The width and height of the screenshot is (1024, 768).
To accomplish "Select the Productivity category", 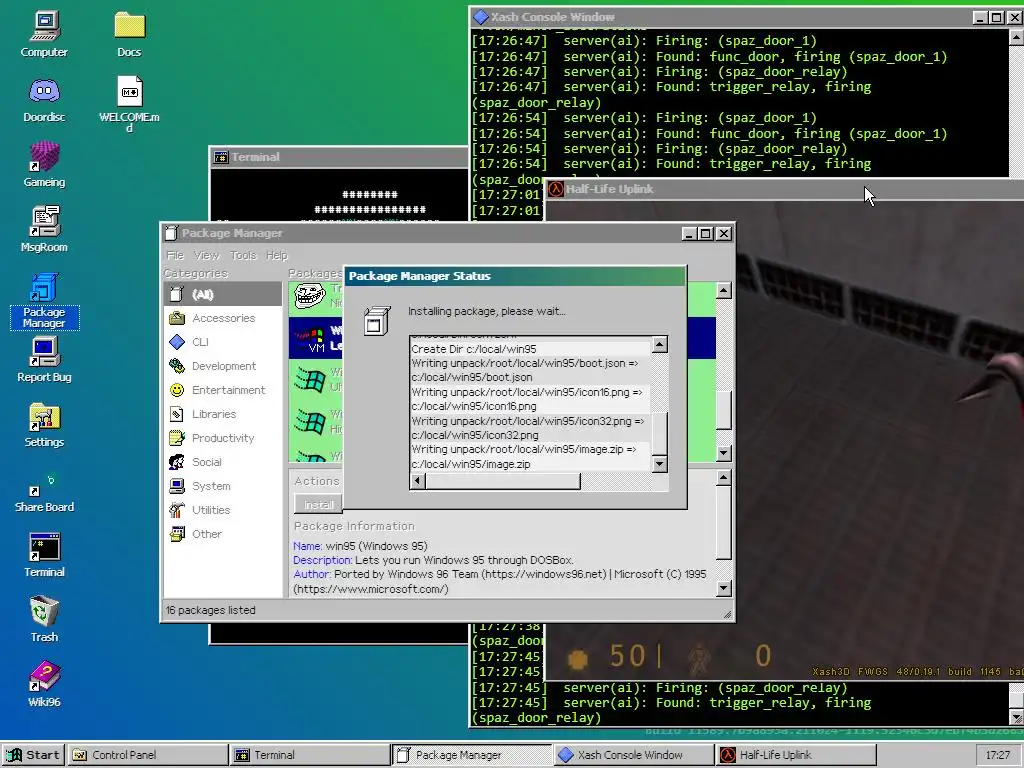I will (x=223, y=438).
